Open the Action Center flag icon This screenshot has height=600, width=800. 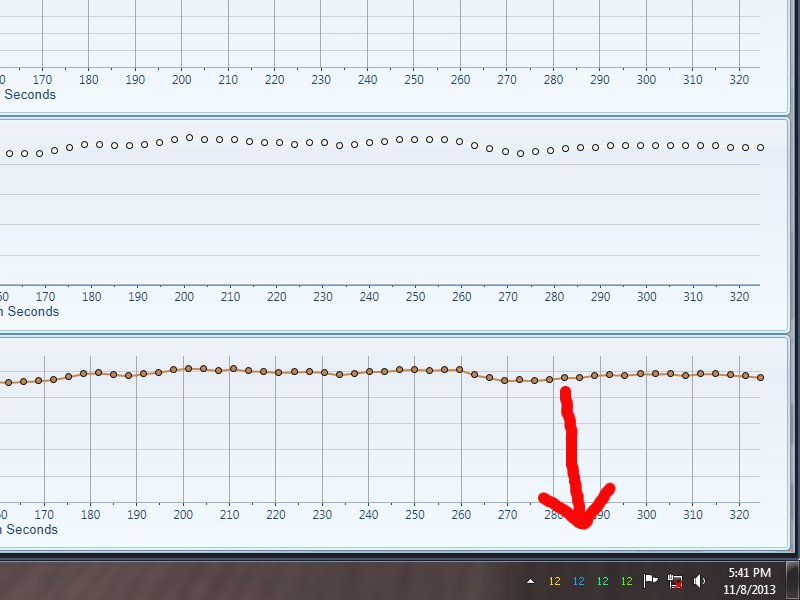(650, 581)
